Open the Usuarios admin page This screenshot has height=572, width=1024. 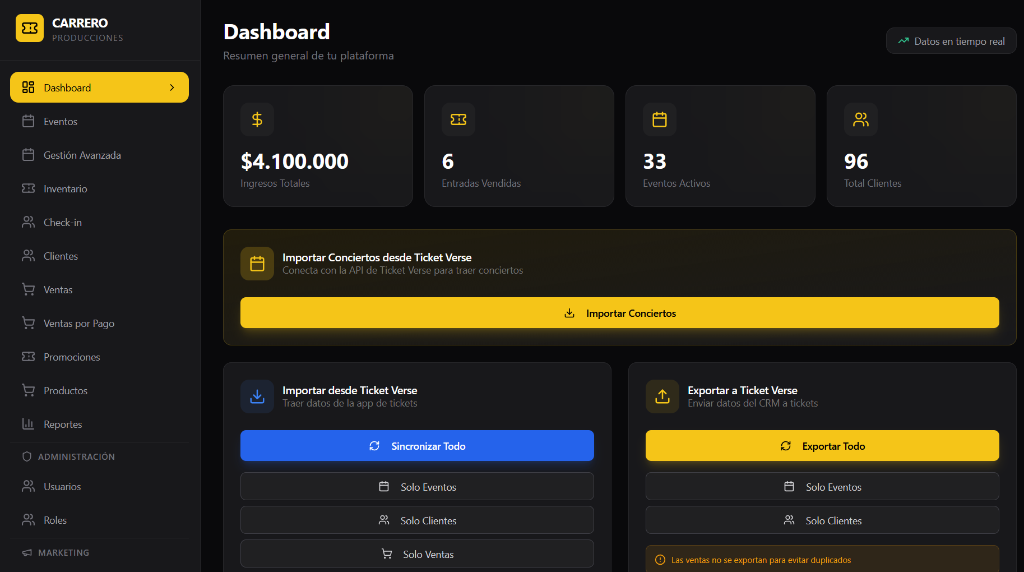99,486
